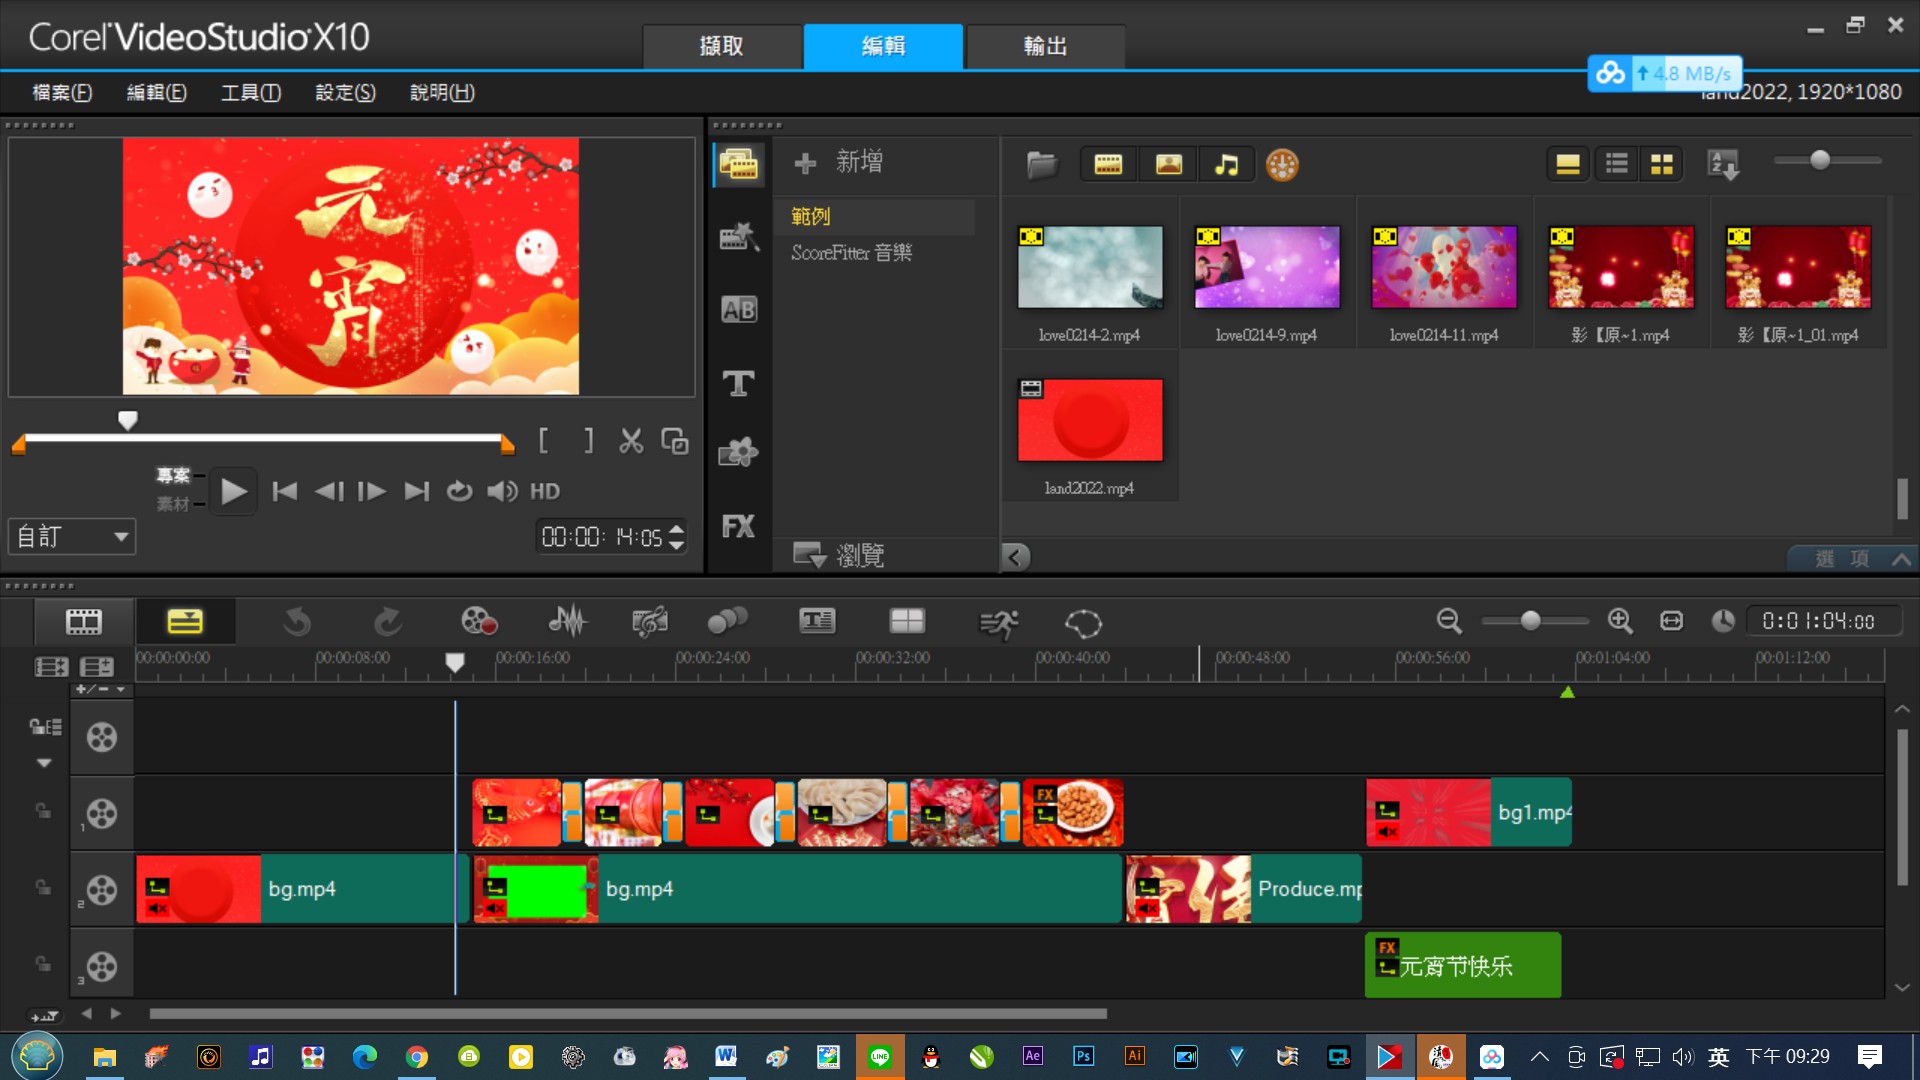Open the Auto Music tool
Viewport: 1920px width, 1080px height.
[x=650, y=621]
